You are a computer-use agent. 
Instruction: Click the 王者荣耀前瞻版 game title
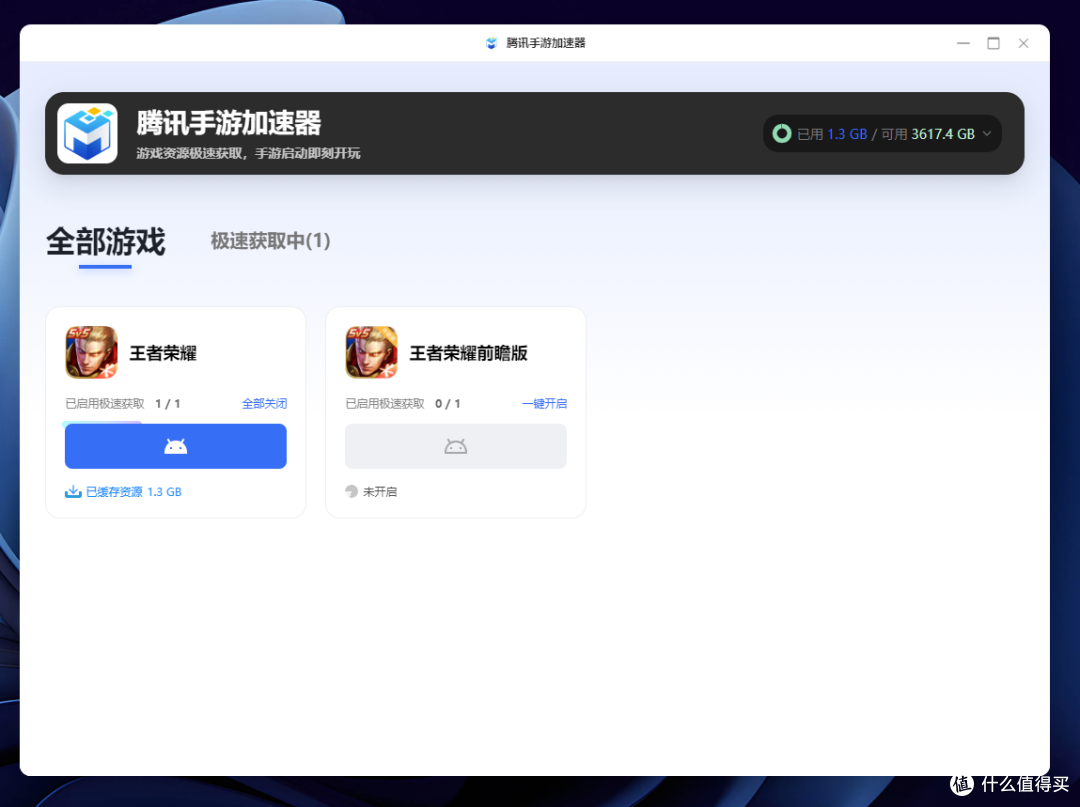(468, 353)
